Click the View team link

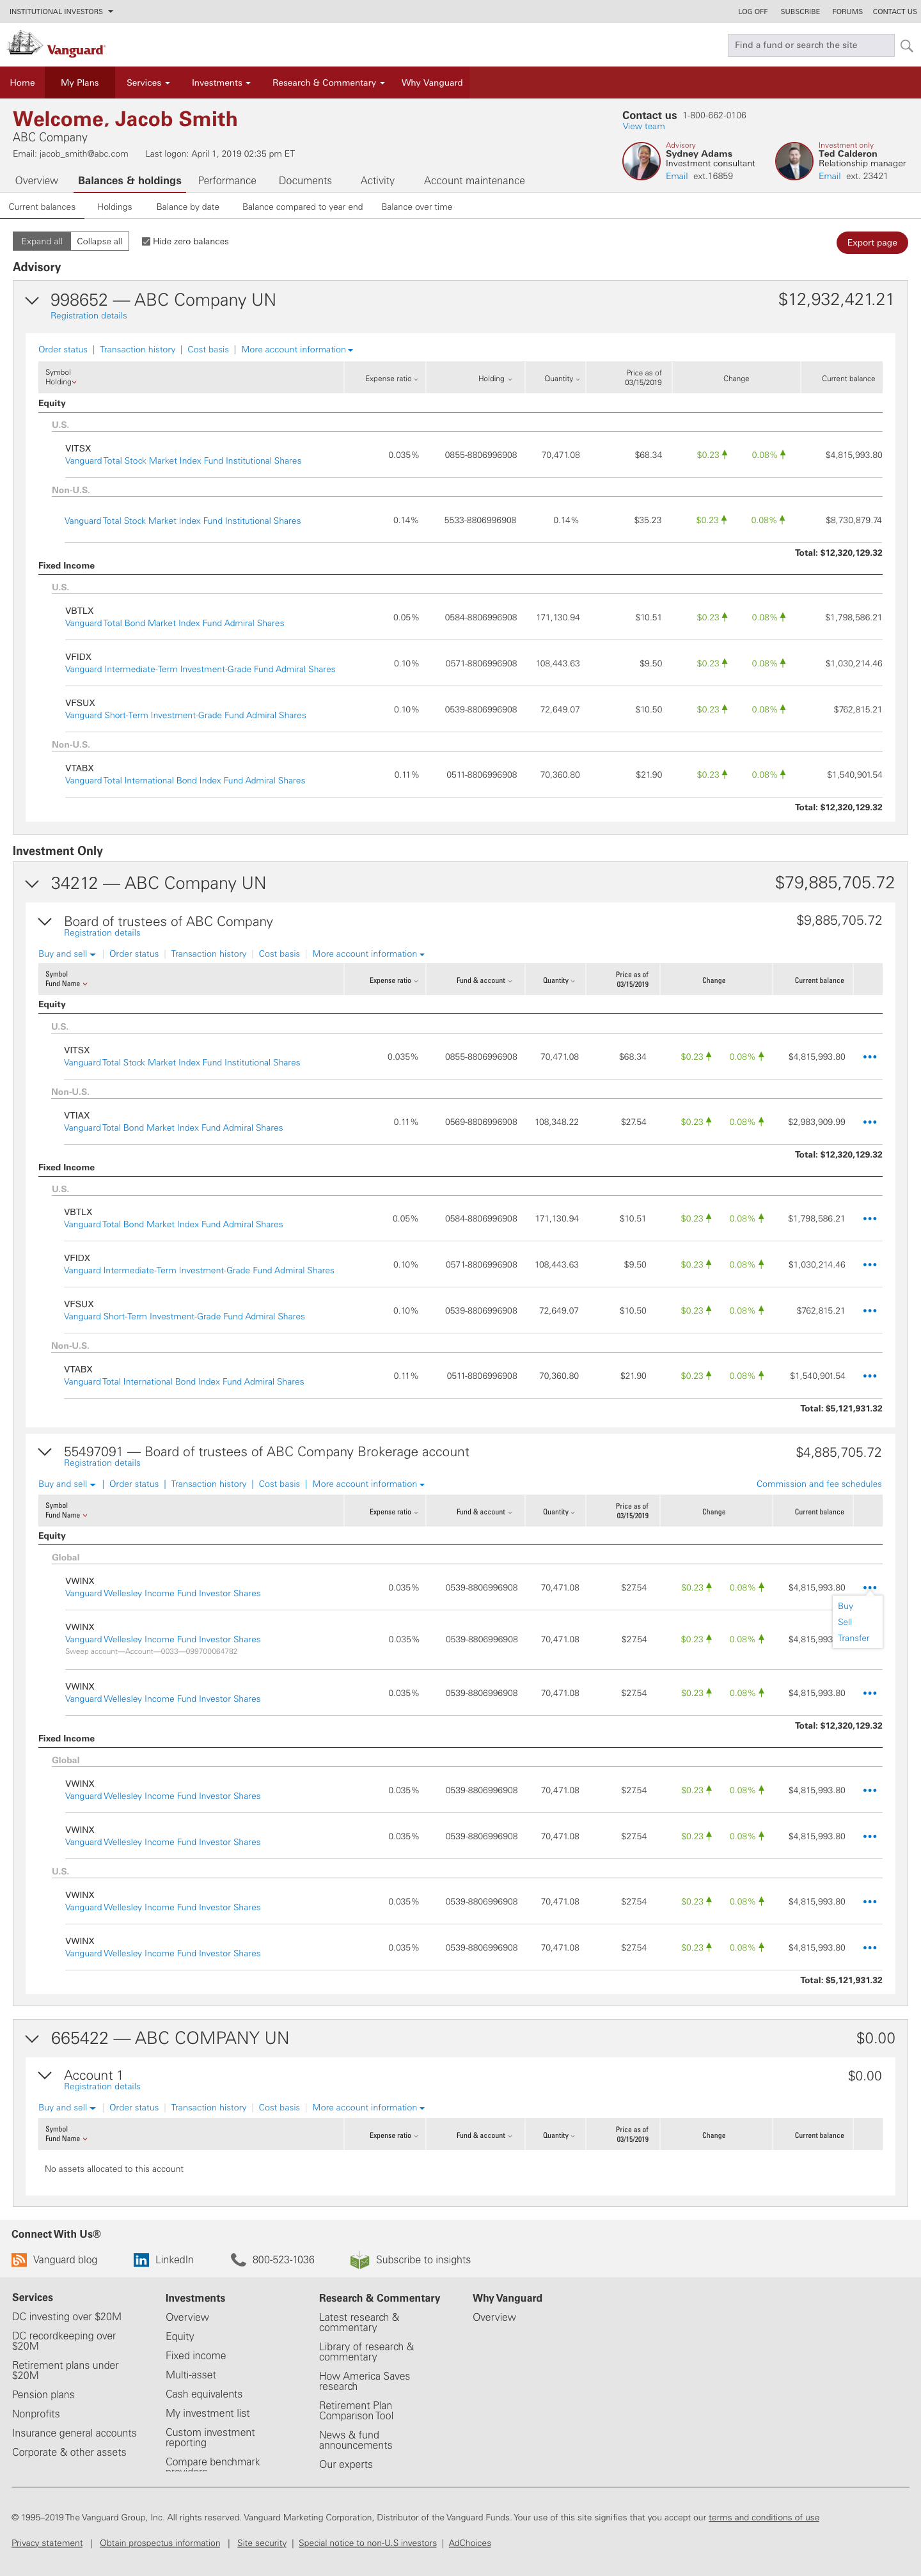643,127
